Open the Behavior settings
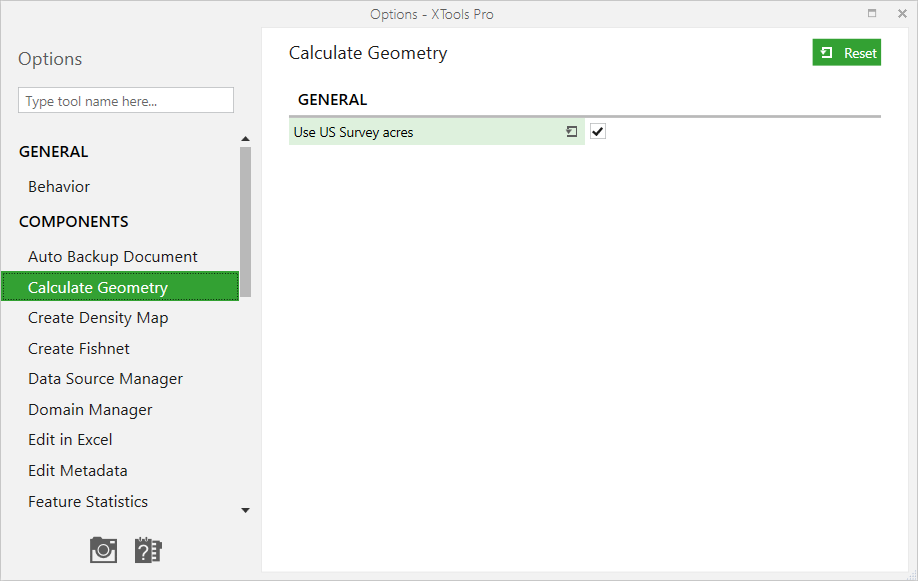This screenshot has height=581, width=918. pos(59,187)
